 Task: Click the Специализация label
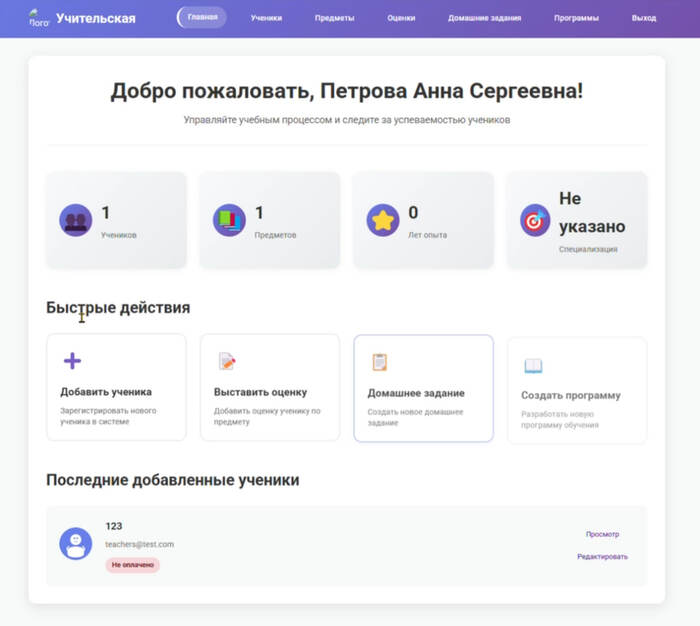tap(588, 249)
